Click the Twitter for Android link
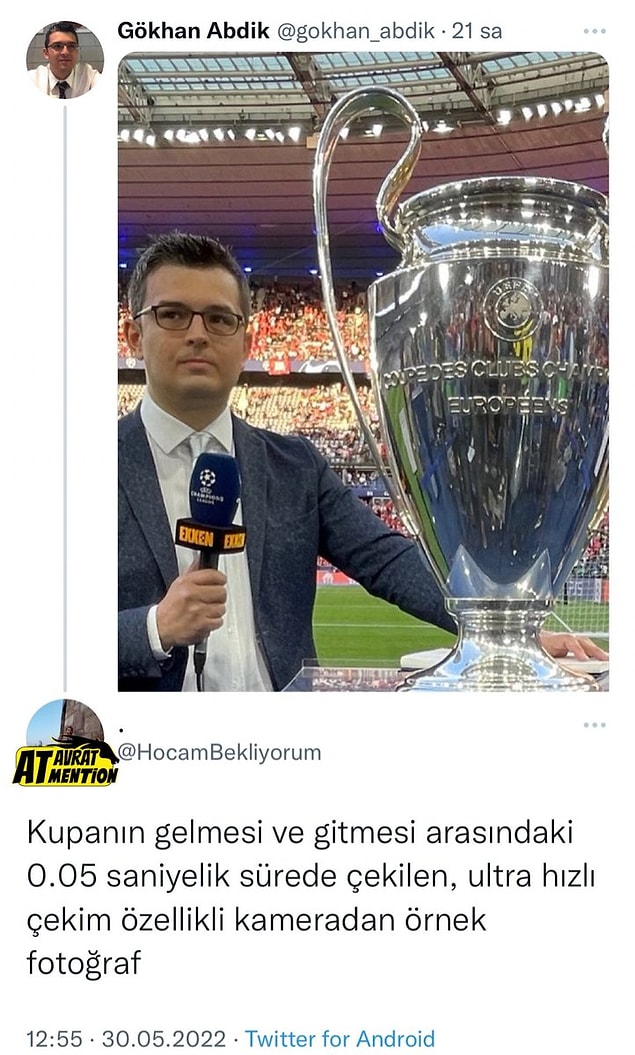Viewport: 635px width, 1055px height. tap(340, 1038)
